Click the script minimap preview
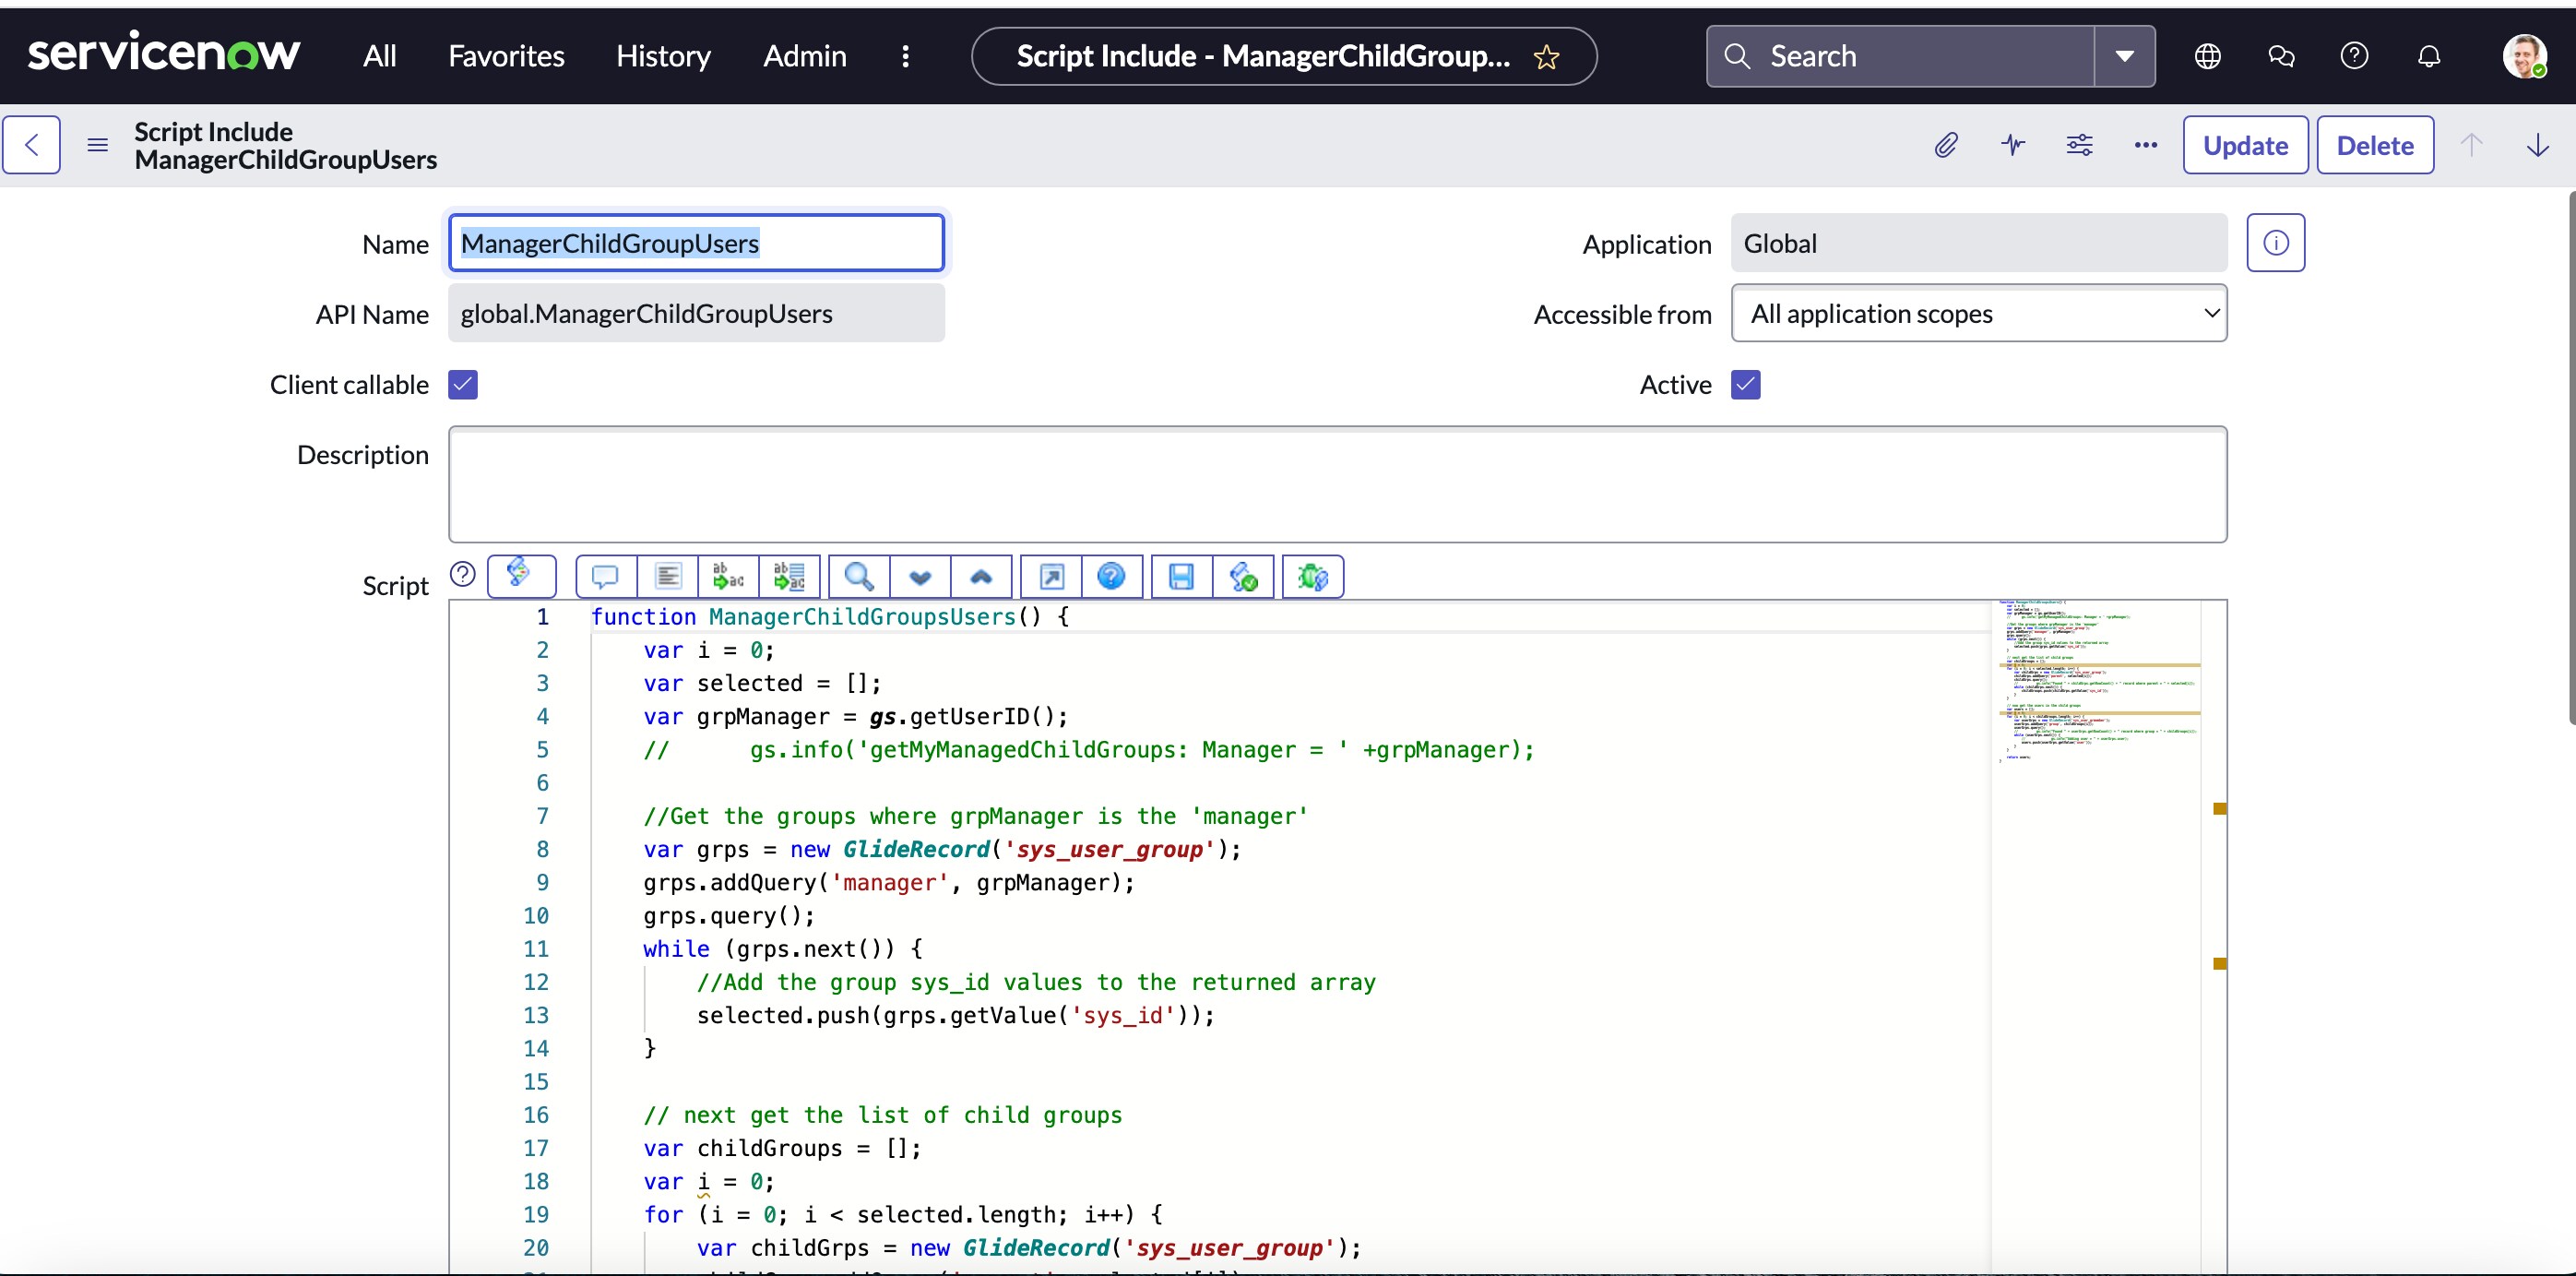Image resolution: width=2576 pixels, height=1276 pixels. pos(2097,681)
